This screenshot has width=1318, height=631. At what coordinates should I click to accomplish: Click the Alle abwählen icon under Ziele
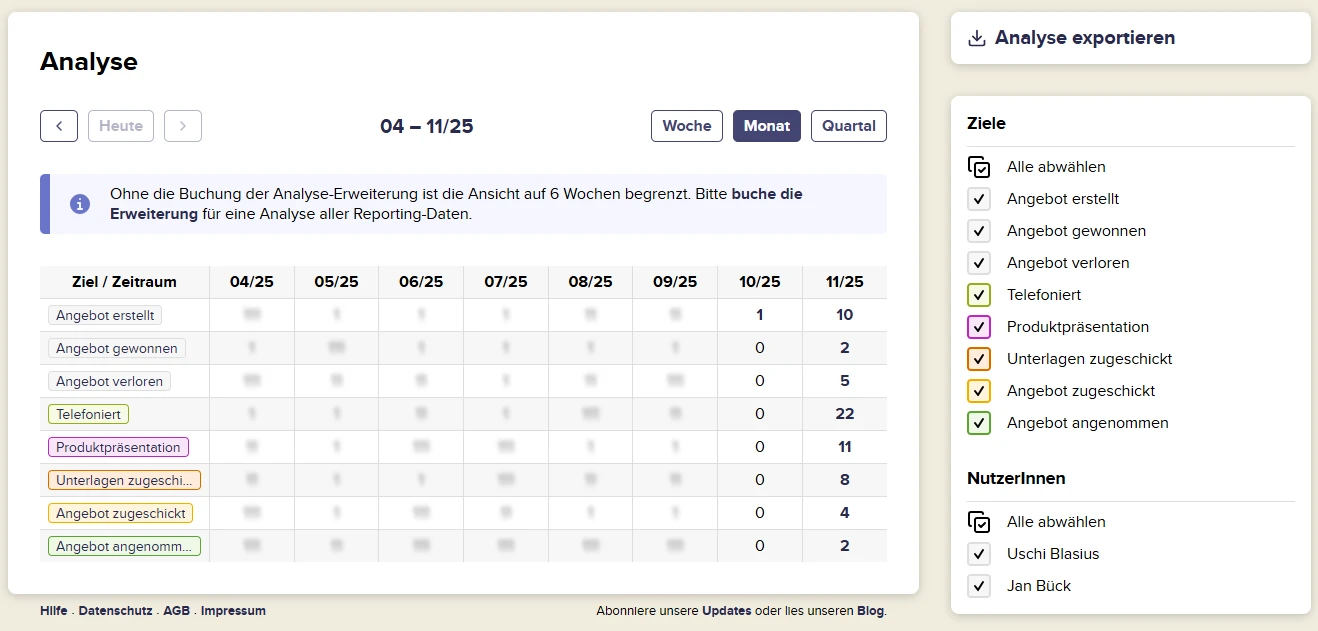click(x=979, y=167)
